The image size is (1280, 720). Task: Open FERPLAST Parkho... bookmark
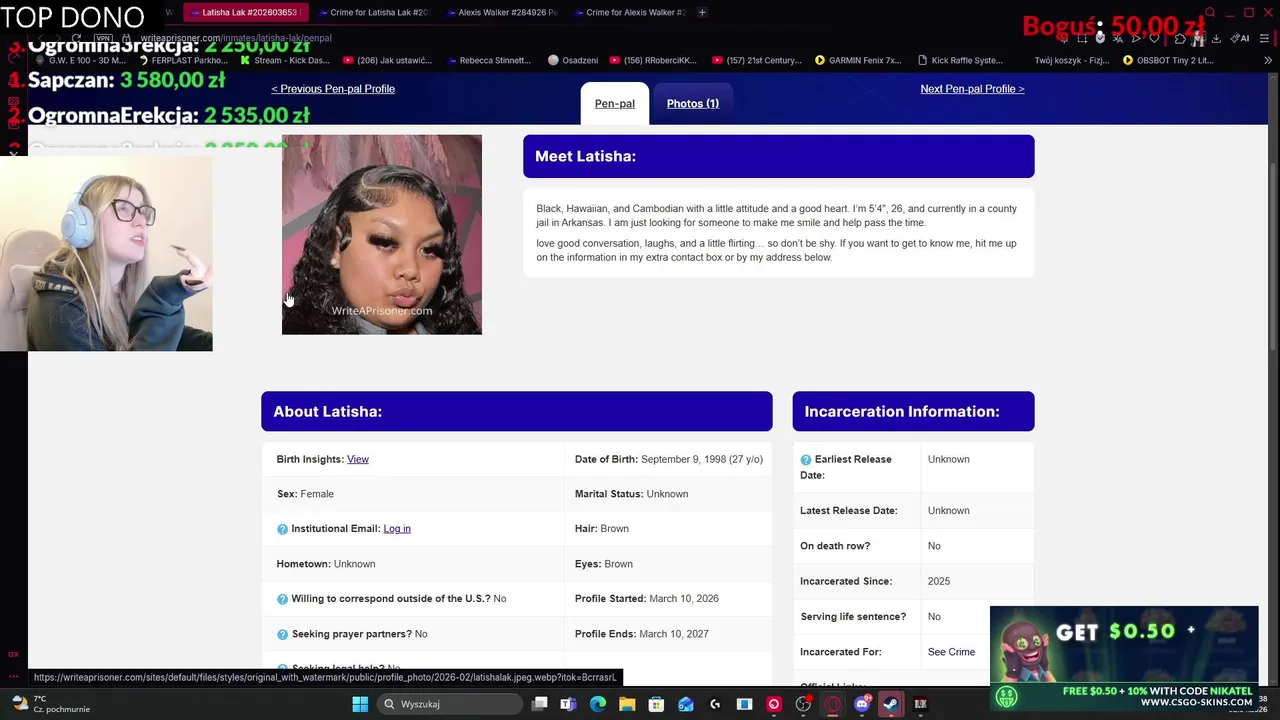point(182,60)
